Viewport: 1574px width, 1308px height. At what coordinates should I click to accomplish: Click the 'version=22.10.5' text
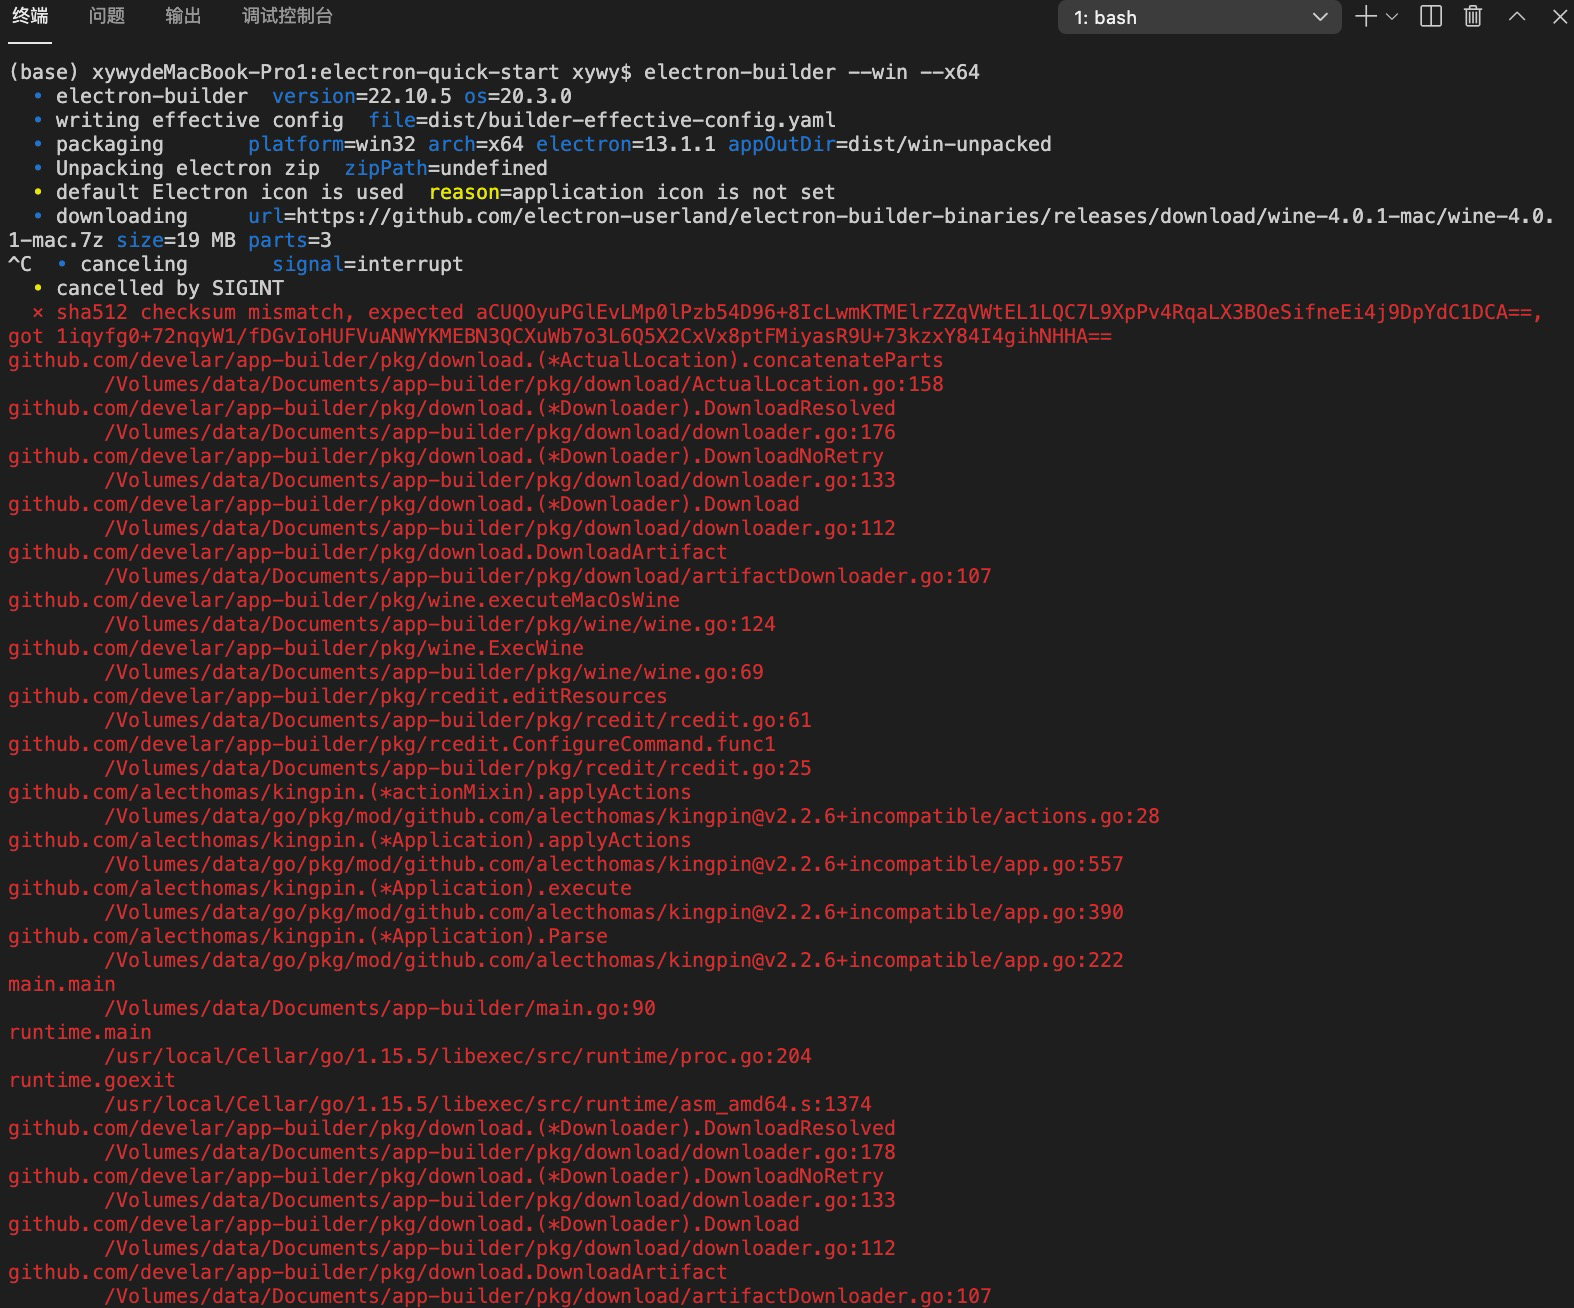362,96
